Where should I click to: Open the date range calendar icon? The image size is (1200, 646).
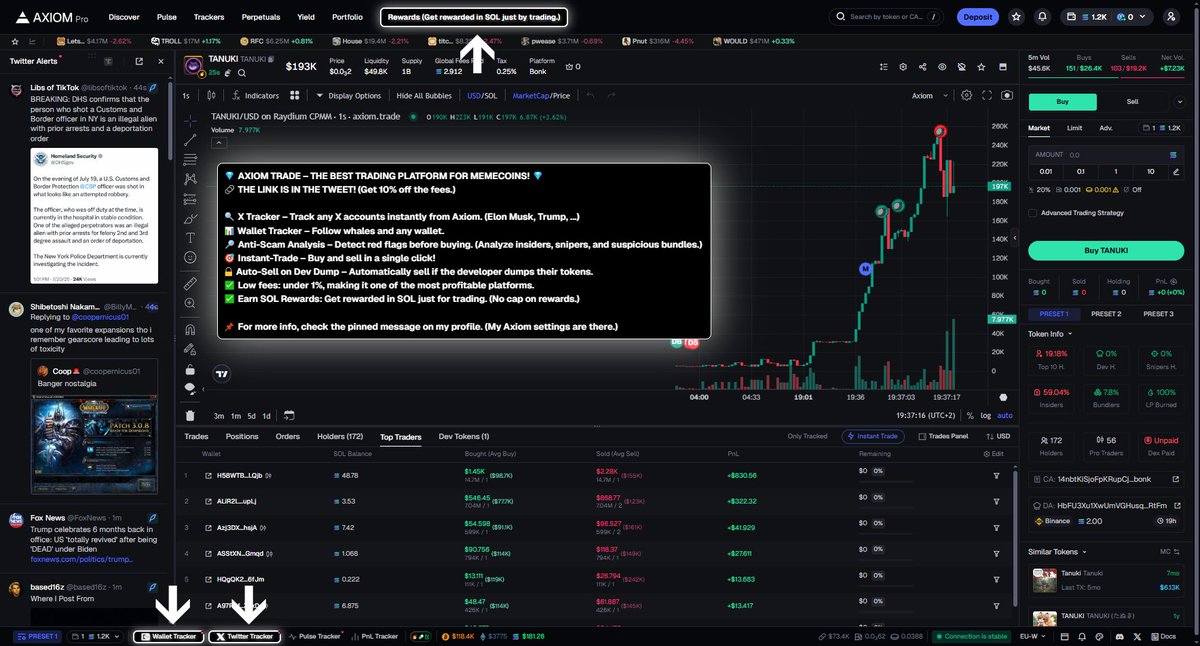[x=289, y=415]
